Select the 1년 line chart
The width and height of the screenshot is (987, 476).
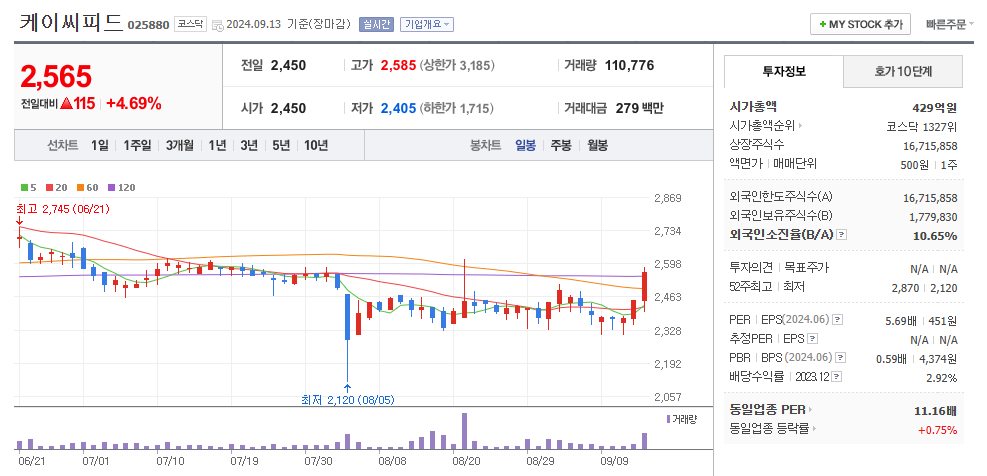pos(217,145)
